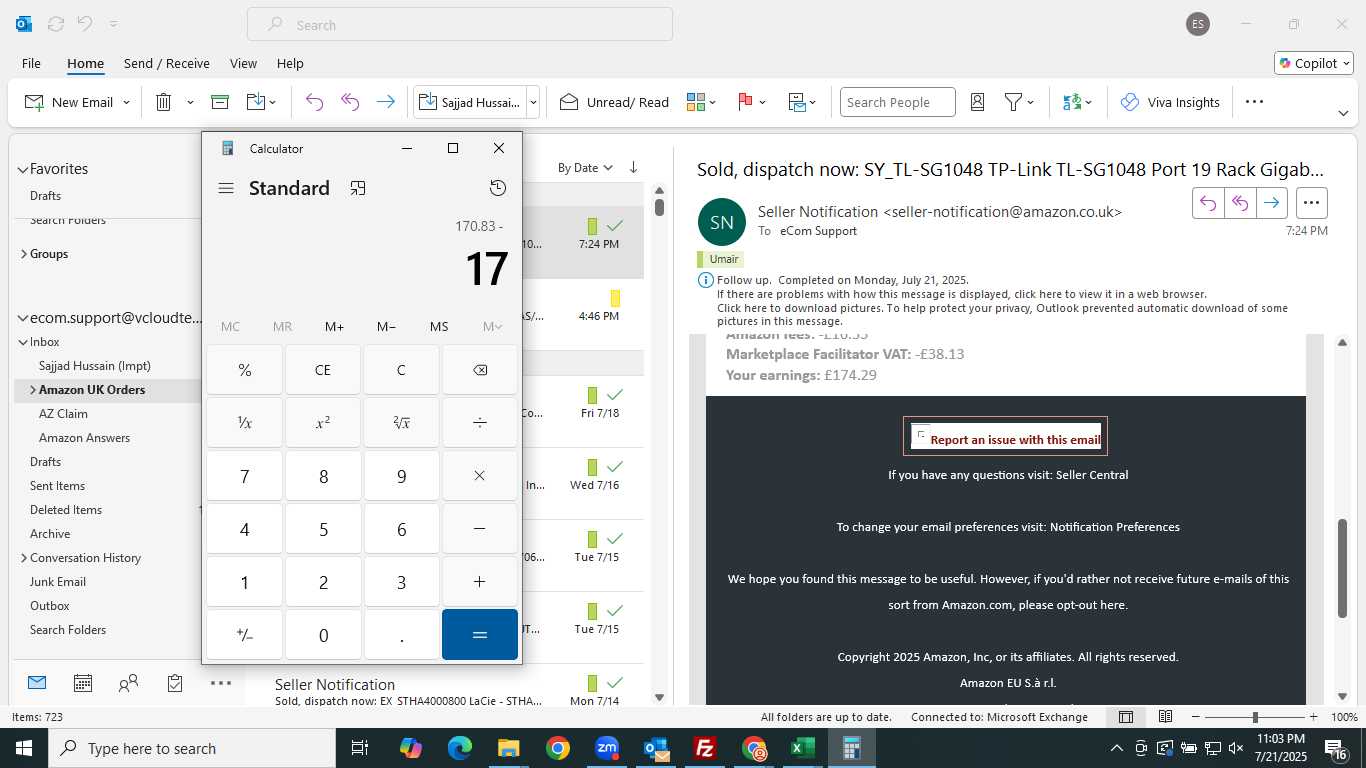Click Zoom app in taskbar
Viewport: 1366px width, 768px height.
point(607,748)
